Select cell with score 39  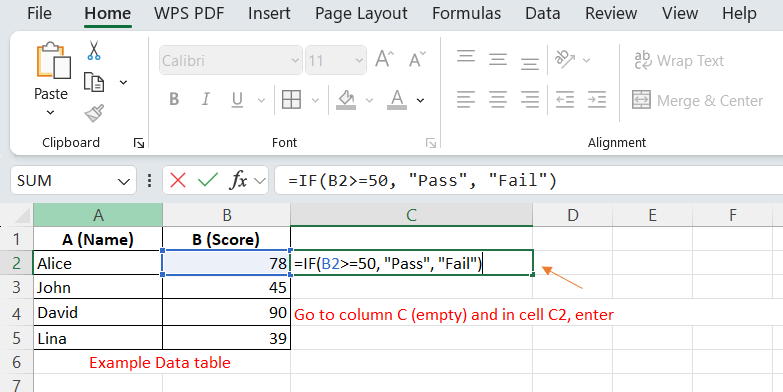coord(226,338)
